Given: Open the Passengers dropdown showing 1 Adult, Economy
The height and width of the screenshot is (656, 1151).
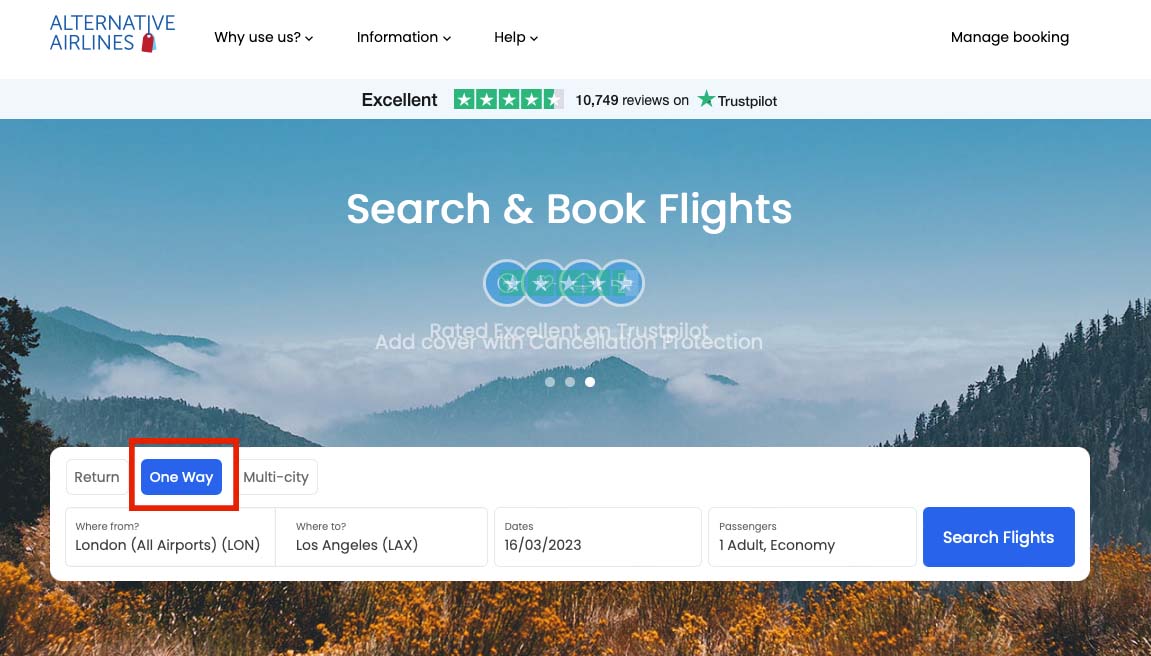Looking at the screenshot, I should (x=812, y=537).
